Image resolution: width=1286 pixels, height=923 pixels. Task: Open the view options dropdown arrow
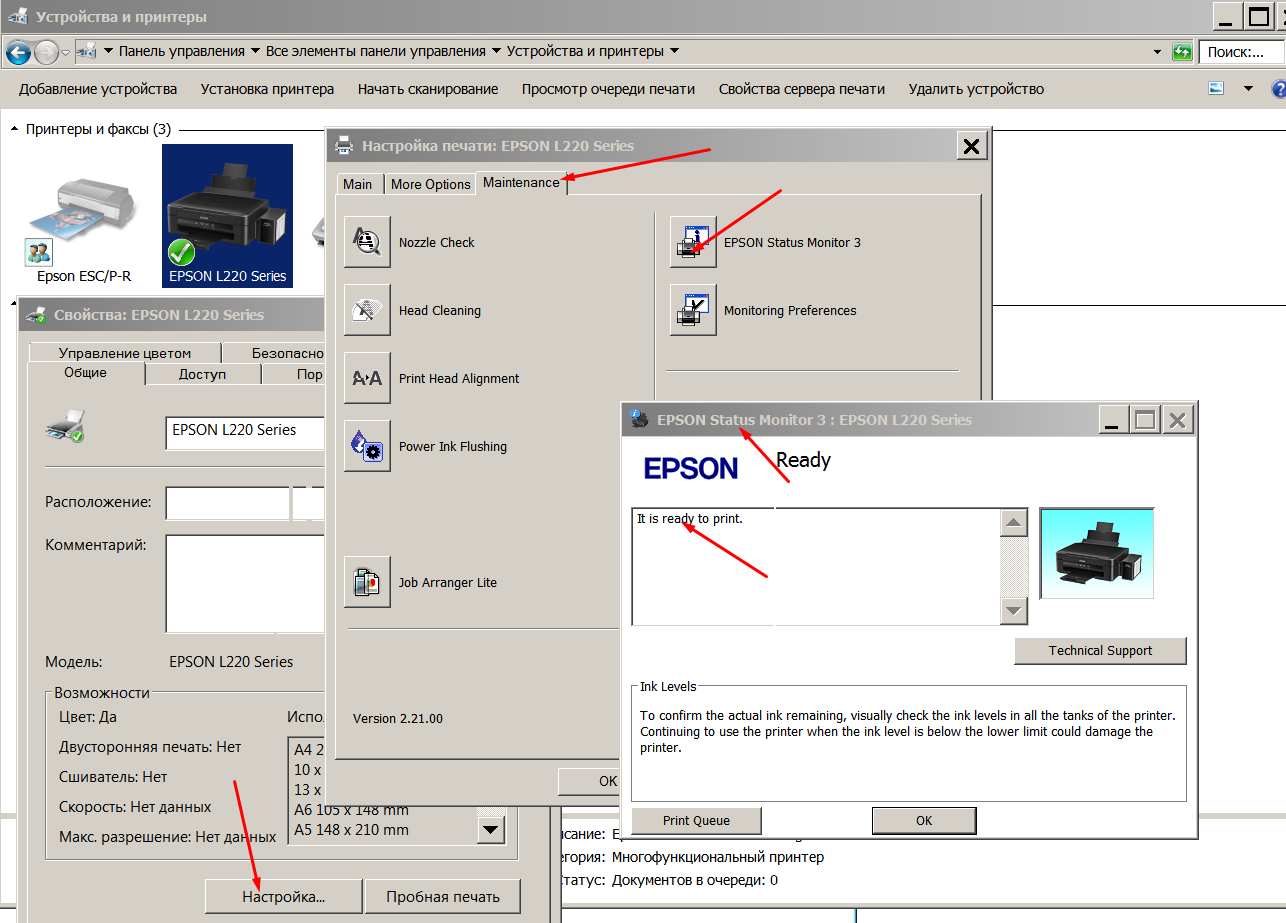1248,89
